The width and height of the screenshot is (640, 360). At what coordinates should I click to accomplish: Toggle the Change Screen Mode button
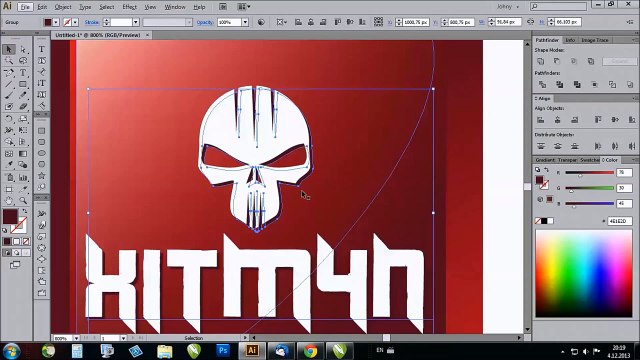(x=15, y=265)
